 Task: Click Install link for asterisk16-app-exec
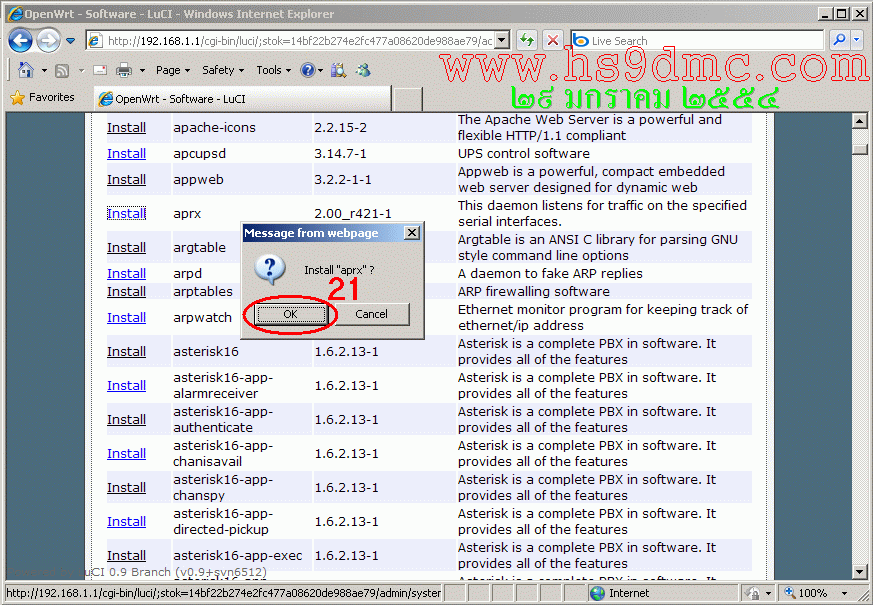pos(126,555)
